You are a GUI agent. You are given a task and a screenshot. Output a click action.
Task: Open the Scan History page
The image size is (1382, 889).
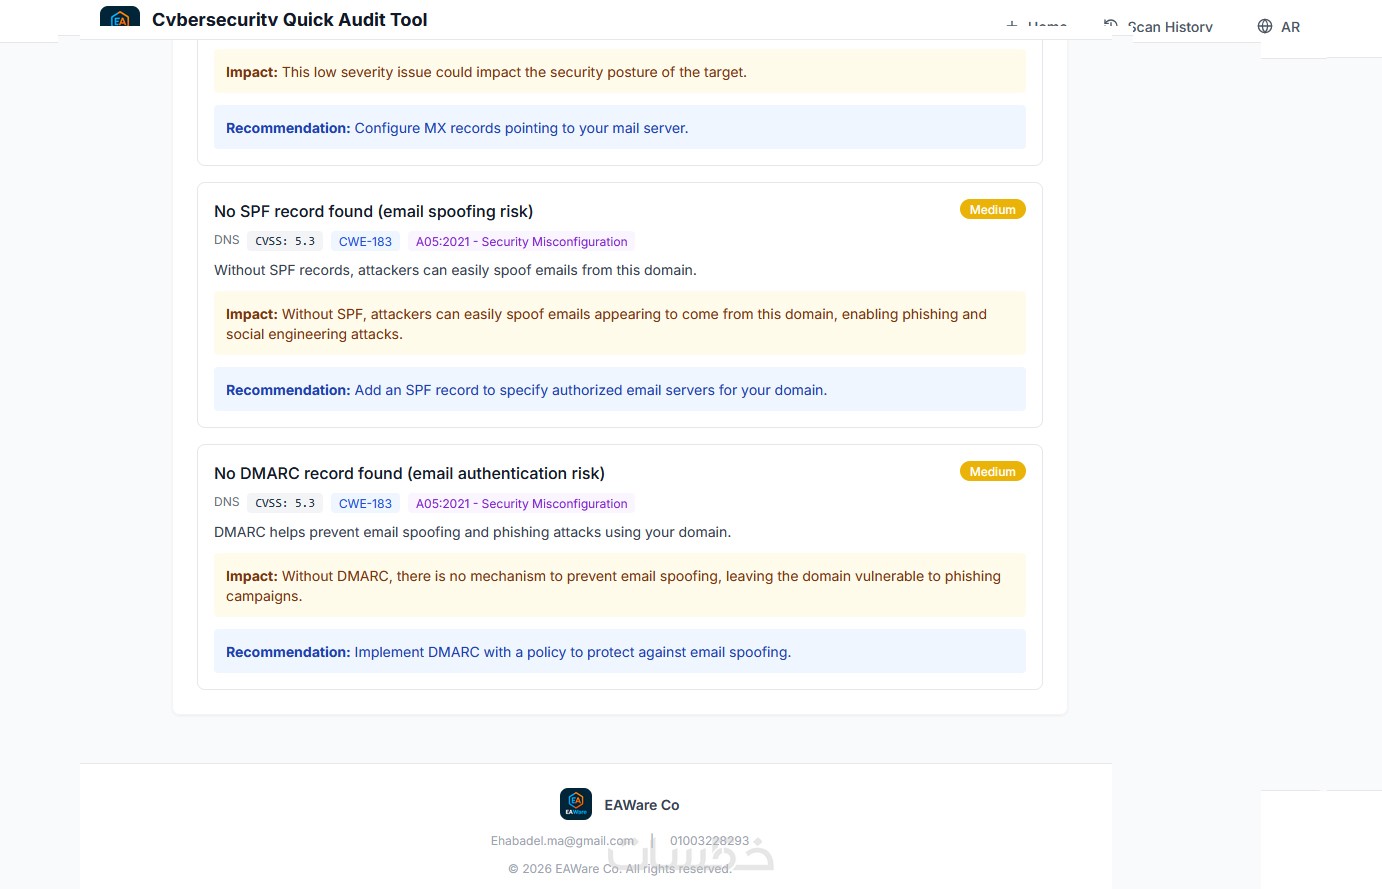pos(1170,27)
